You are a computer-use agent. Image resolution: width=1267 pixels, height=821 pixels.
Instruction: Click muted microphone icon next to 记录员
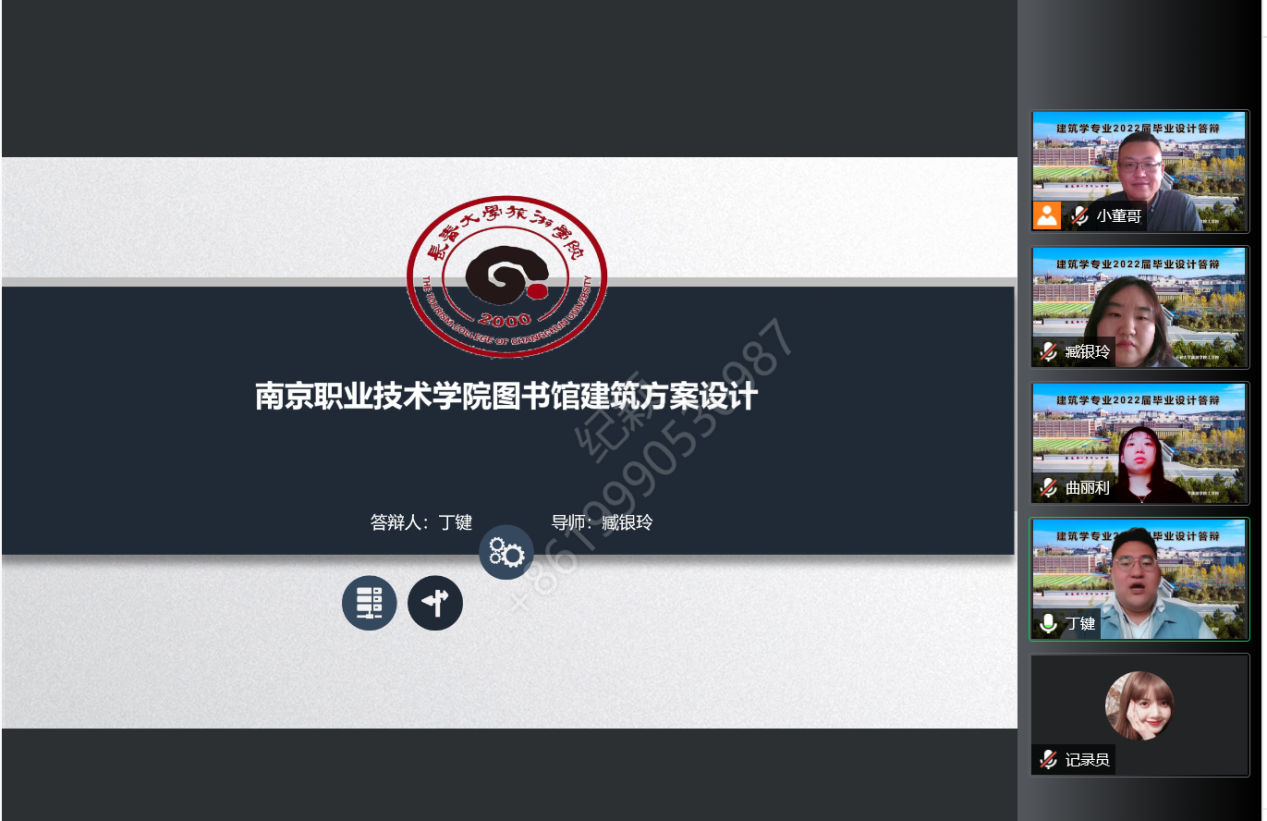[1048, 760]
